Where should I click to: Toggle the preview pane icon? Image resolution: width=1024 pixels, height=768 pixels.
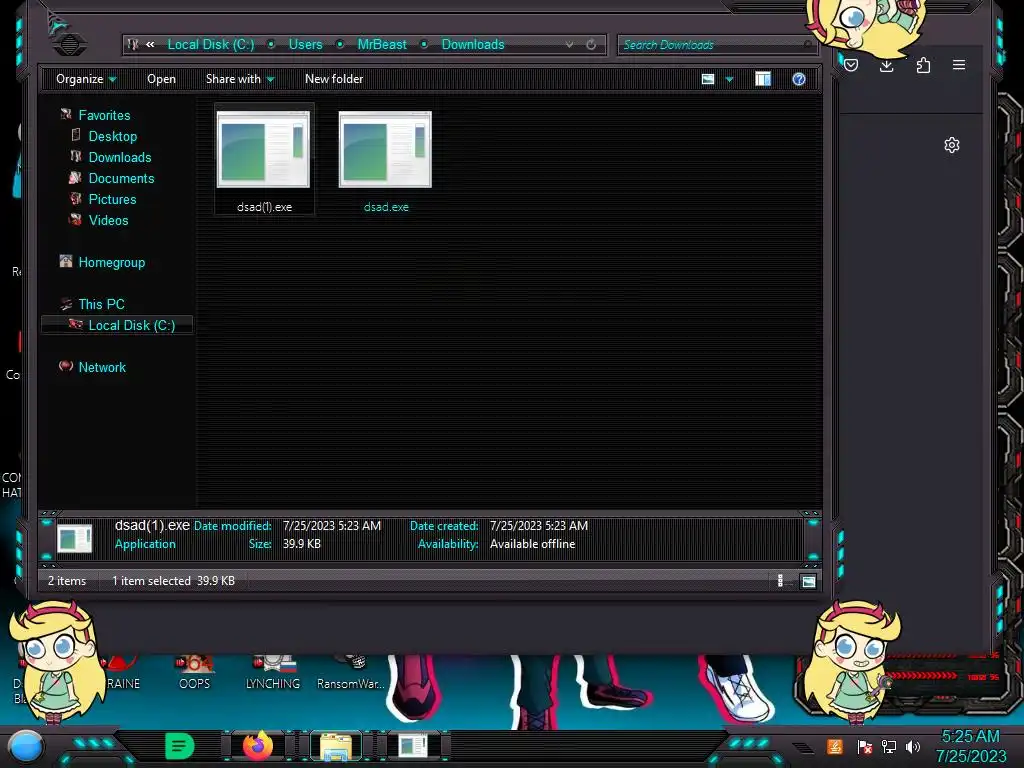763,79
